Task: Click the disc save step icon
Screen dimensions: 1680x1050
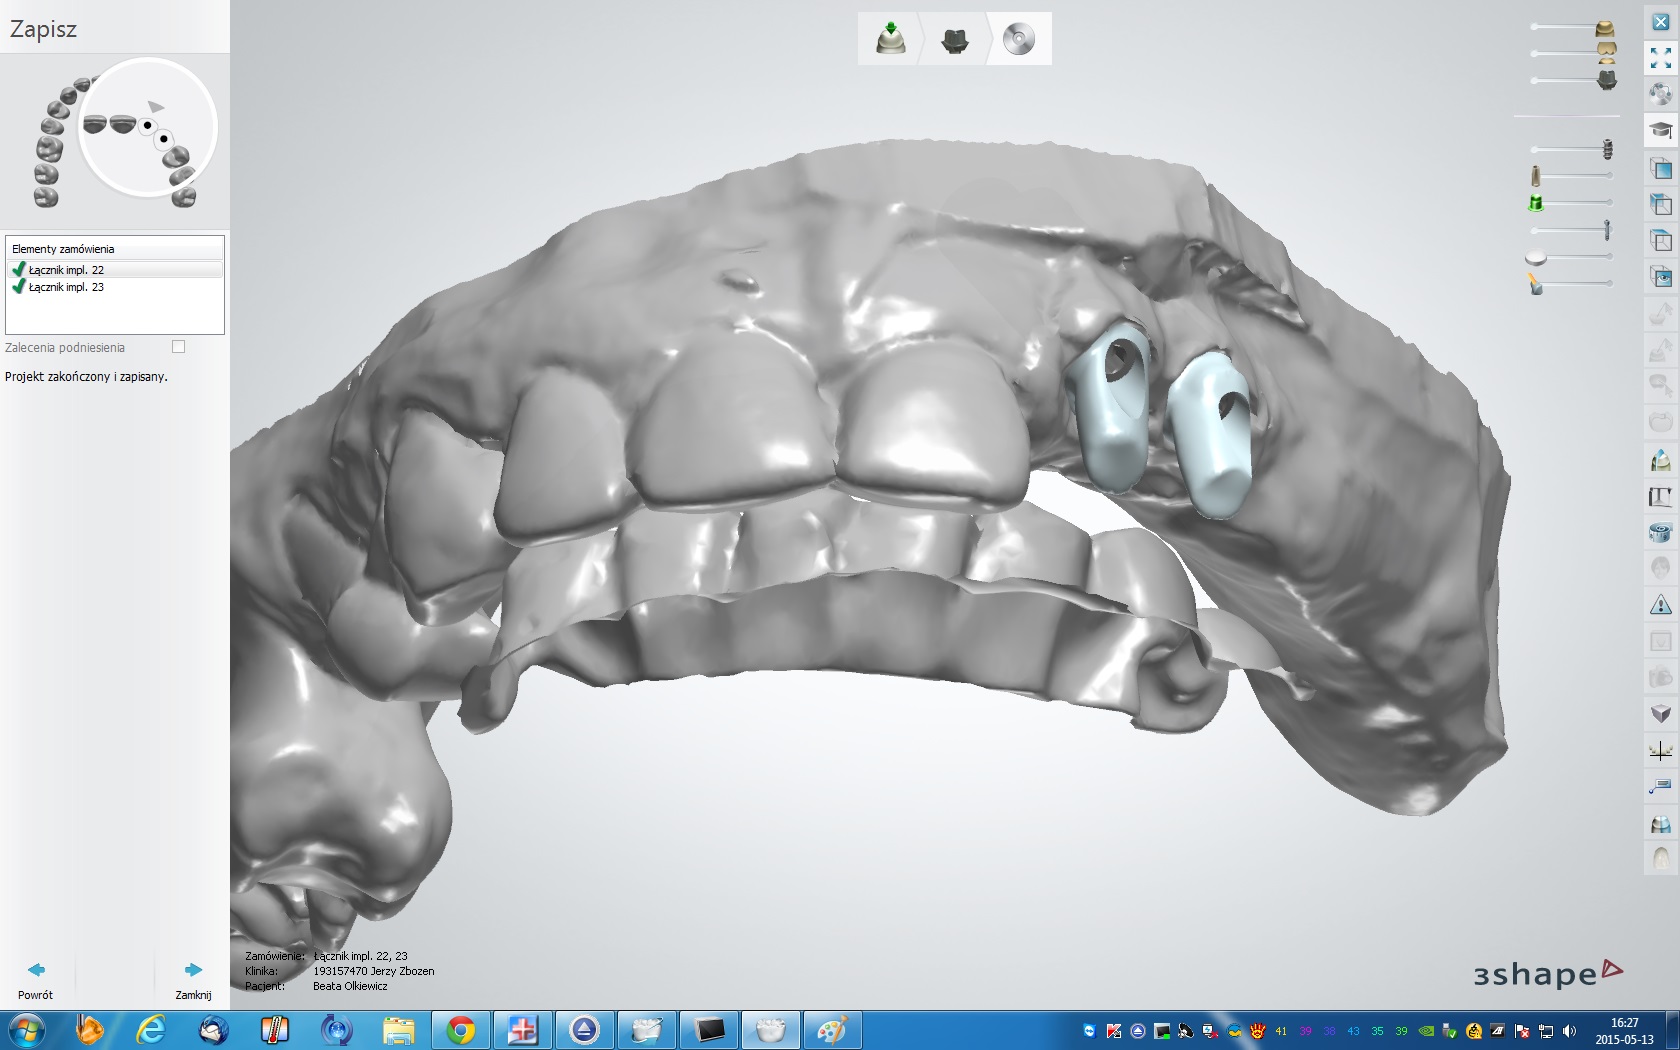Action: coord(1018,39)
